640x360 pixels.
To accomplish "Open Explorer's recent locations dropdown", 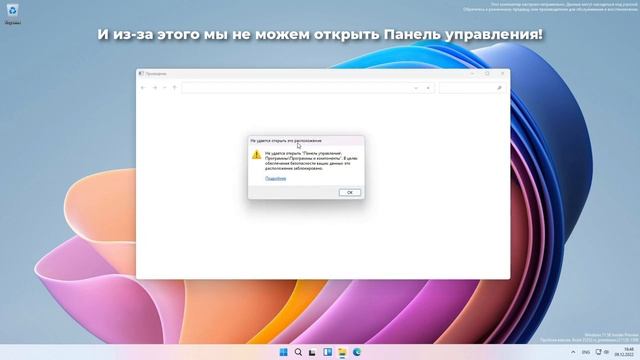I will 164,88.
